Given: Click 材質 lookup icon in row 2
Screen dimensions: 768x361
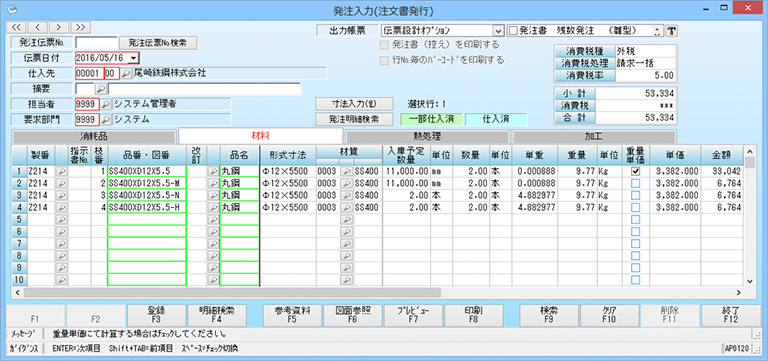Looking at the screenshot, I should pos(347,183).
